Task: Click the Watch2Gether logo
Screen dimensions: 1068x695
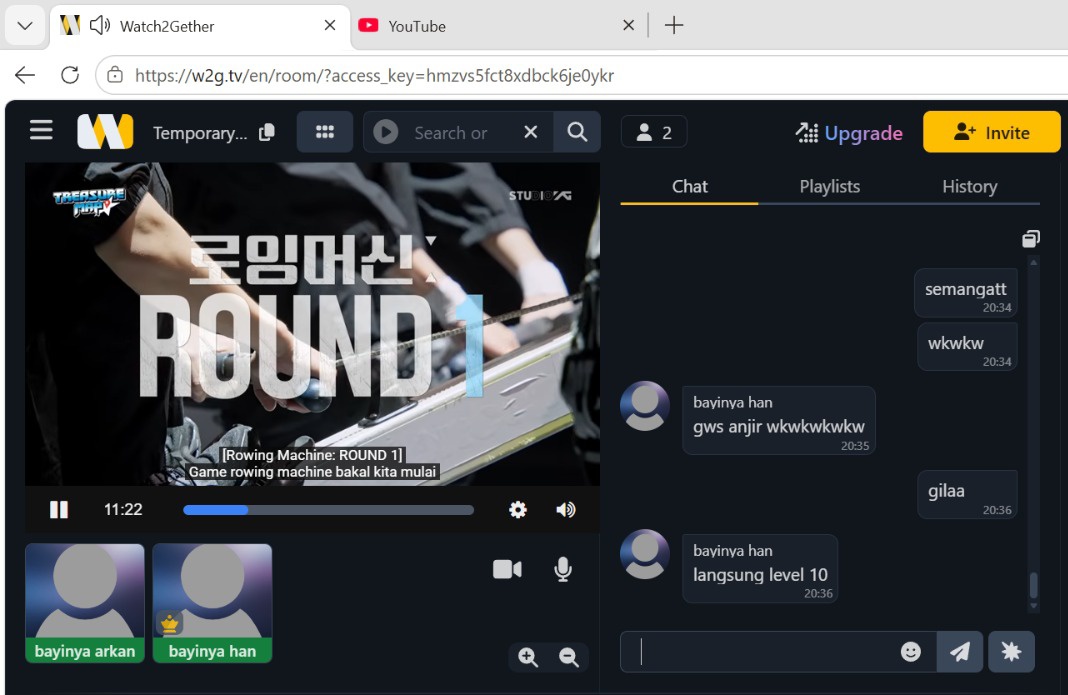Action: tap(105, 132)
